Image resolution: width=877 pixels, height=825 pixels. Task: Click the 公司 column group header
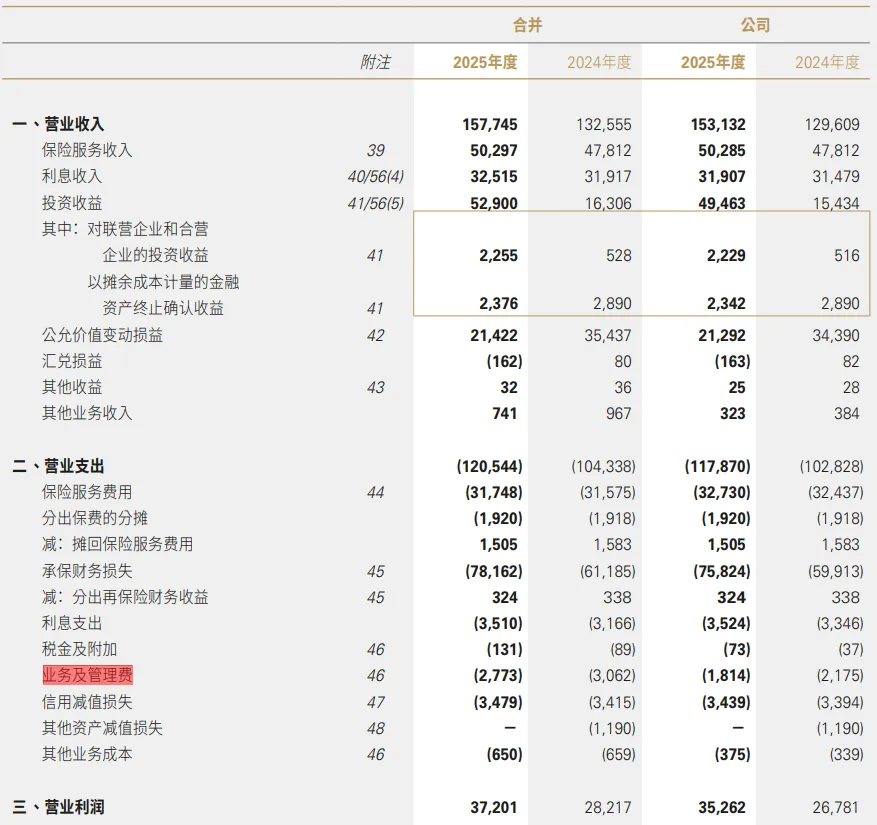756,25
